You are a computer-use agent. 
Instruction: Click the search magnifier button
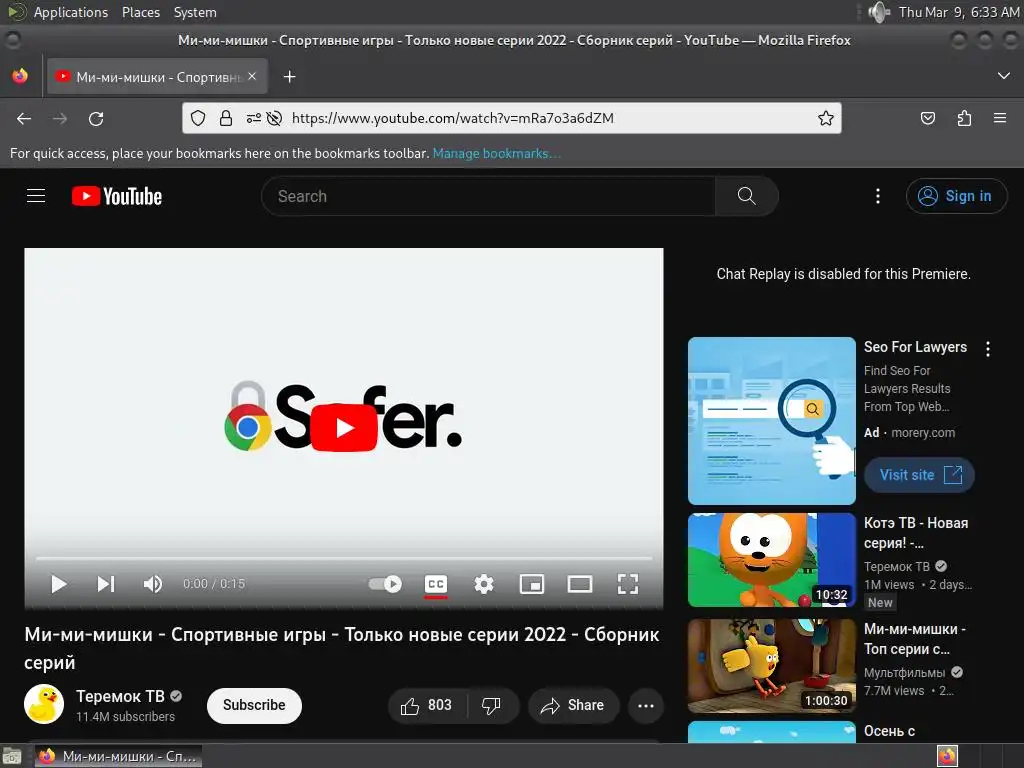746,196
